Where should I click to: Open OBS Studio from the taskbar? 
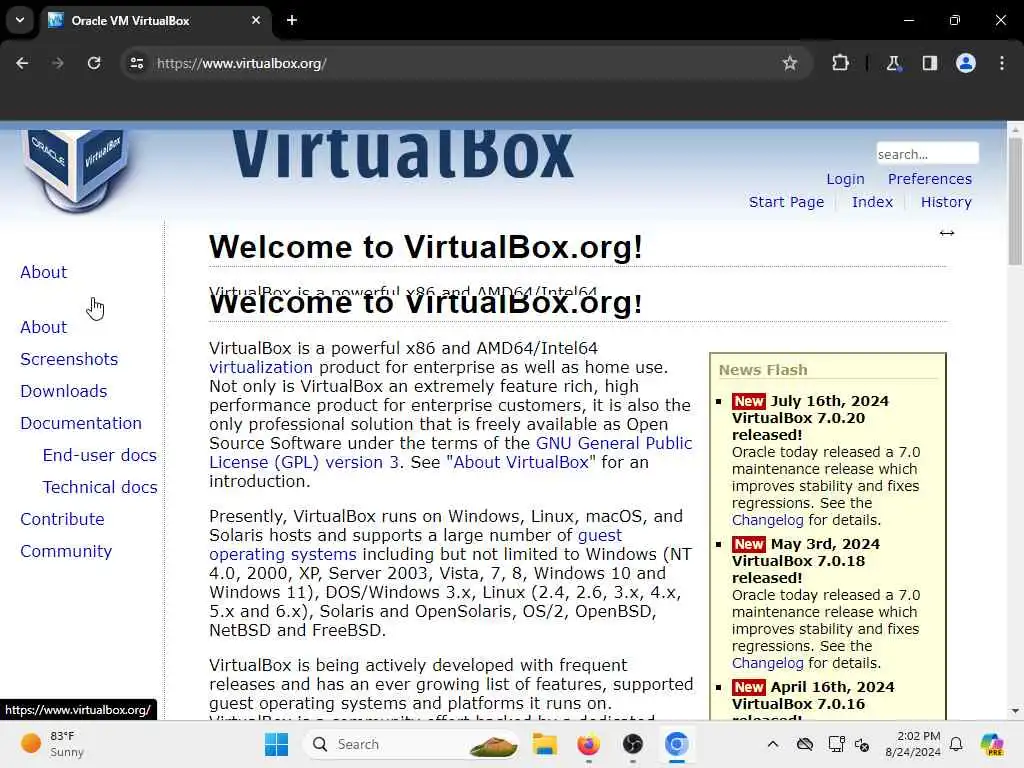(x=632, y=744)
